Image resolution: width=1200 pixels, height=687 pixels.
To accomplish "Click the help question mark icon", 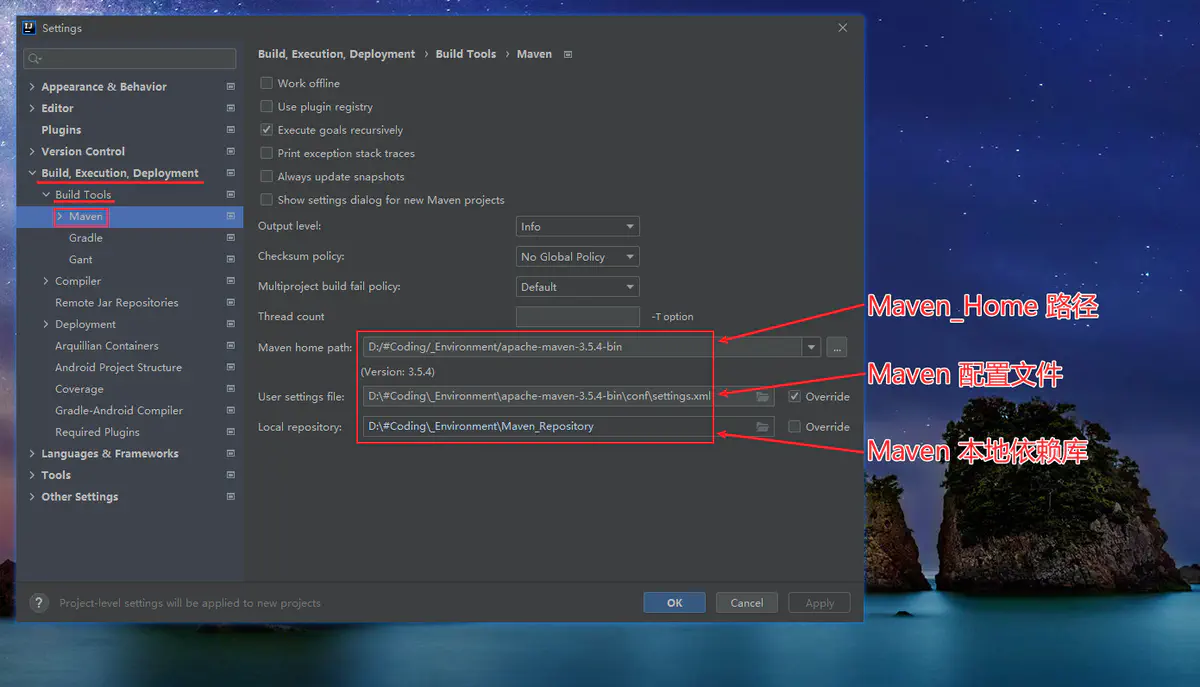I will pos(39,603).
